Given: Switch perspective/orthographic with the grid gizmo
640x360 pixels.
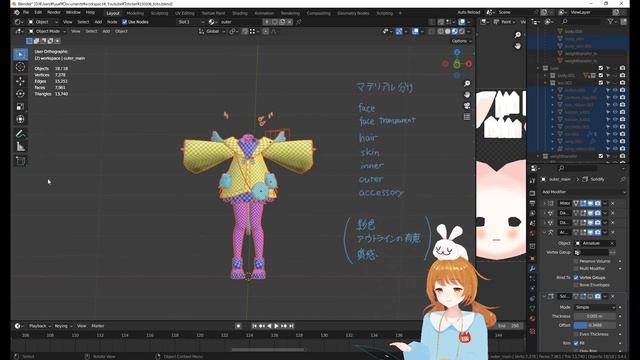Looking at the screenshot, I should 467,117.
